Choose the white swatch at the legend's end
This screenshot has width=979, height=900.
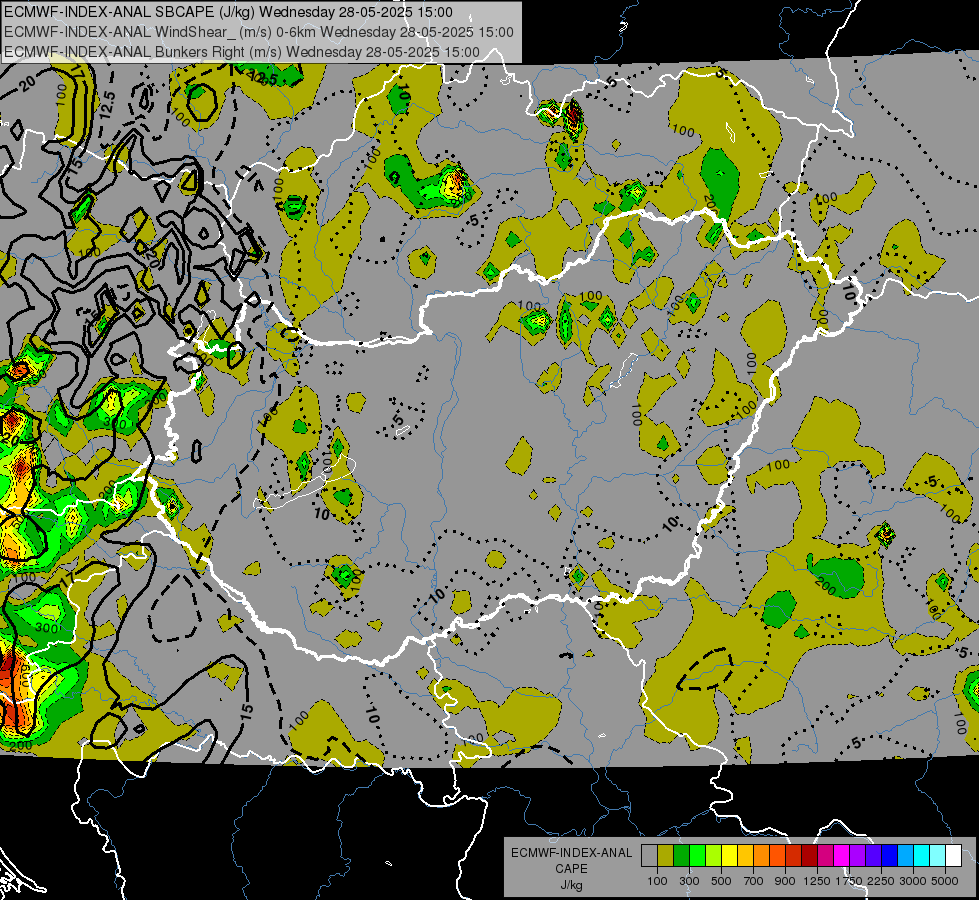(953, 855)
